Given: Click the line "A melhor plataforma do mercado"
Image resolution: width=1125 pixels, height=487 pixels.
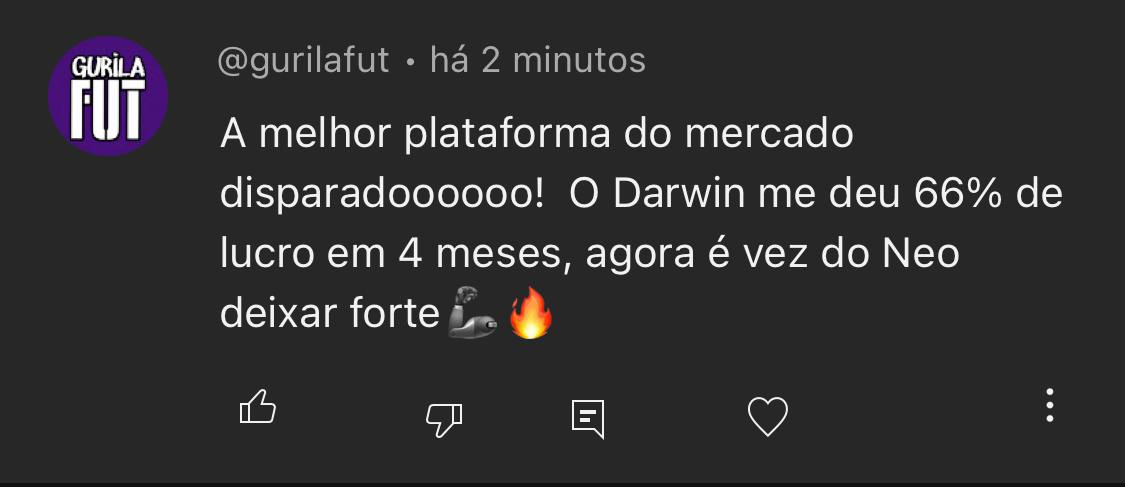Looking at the screenshot, I should pyautogui.click(x=537, y=136).
